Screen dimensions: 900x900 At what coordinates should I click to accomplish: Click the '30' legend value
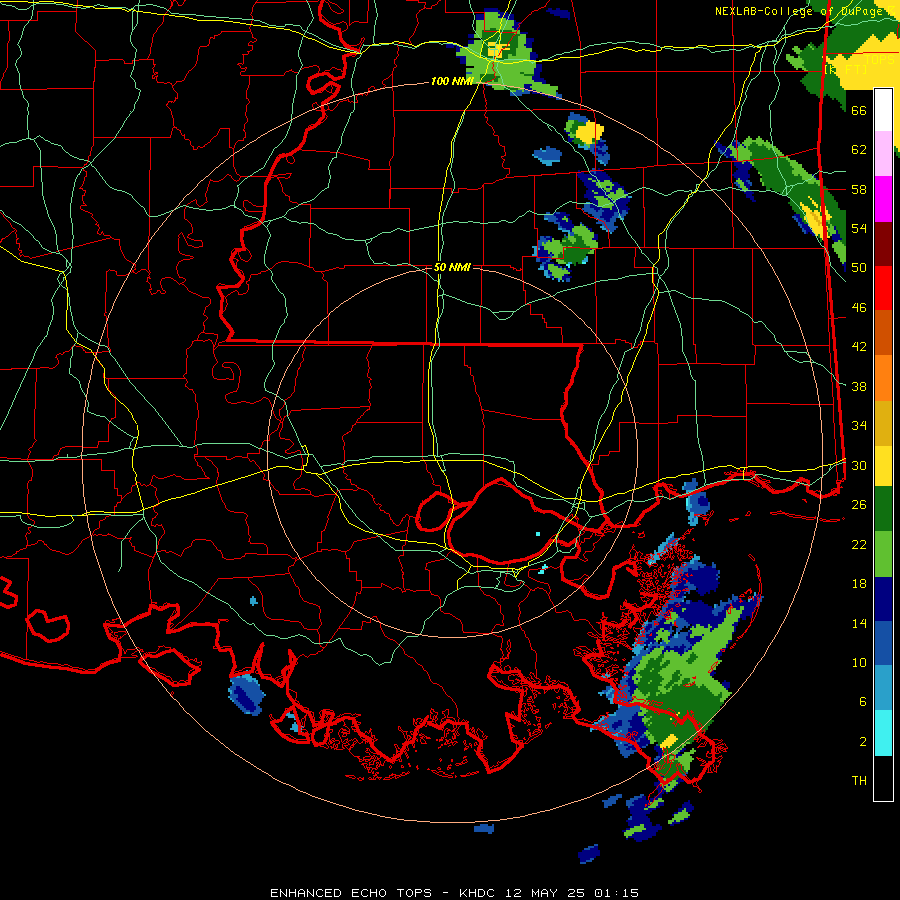(859, 465)
